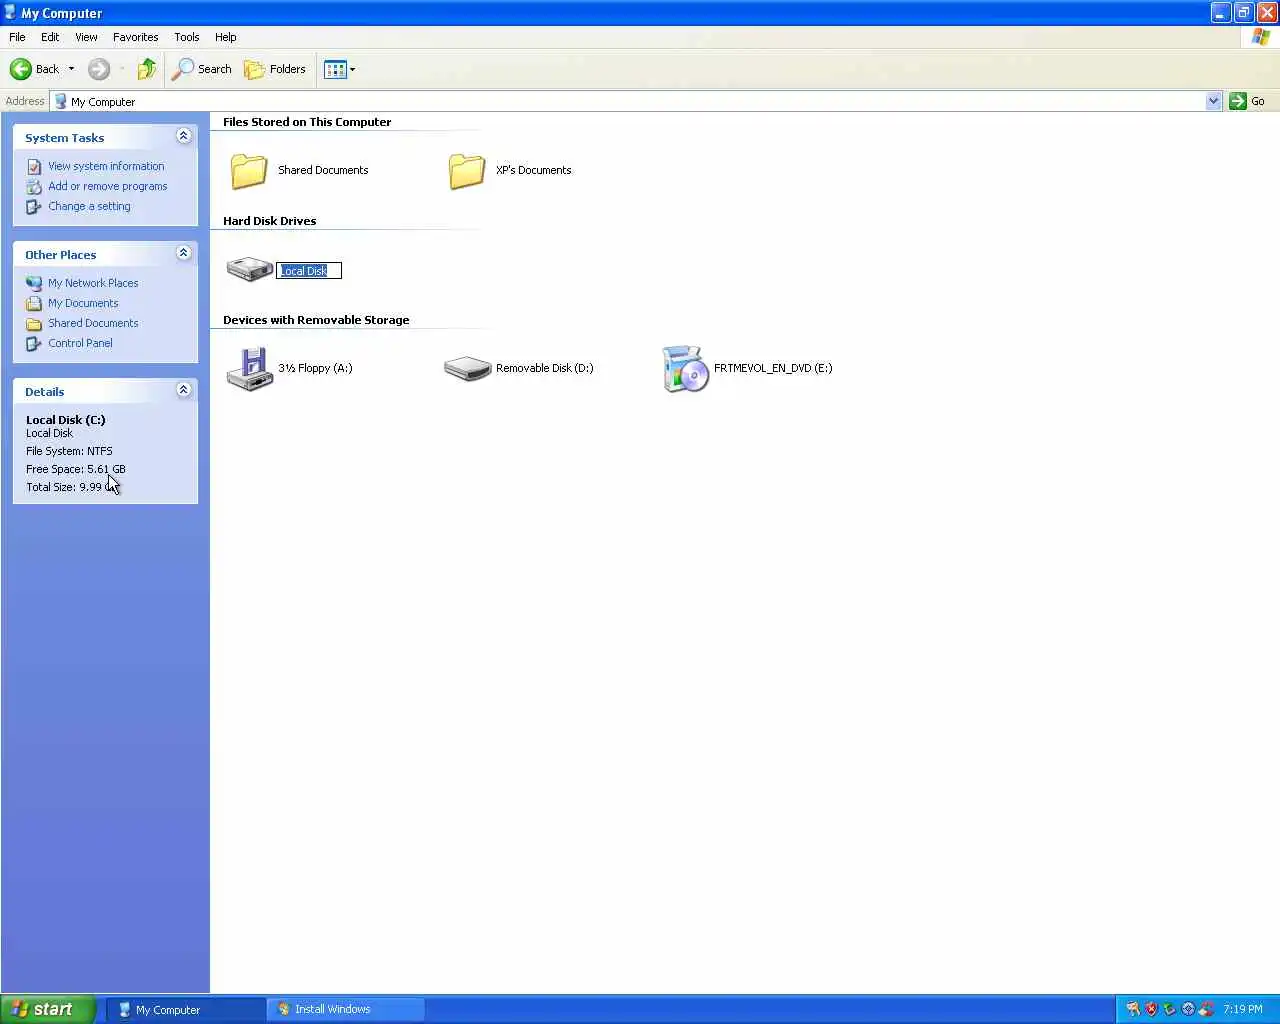Click View system information link

coord(106,166)
